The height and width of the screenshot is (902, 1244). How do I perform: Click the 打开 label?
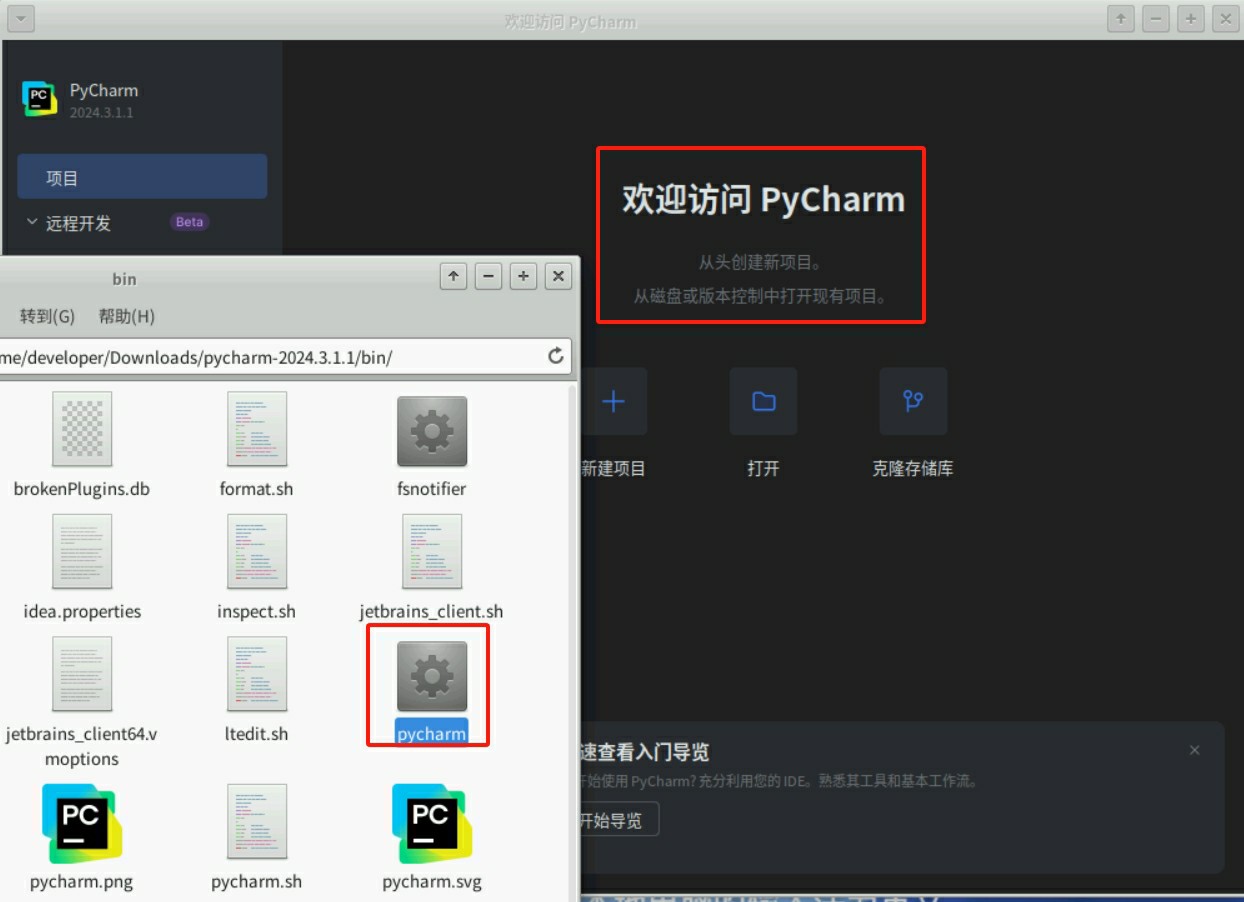coord(763,468)
